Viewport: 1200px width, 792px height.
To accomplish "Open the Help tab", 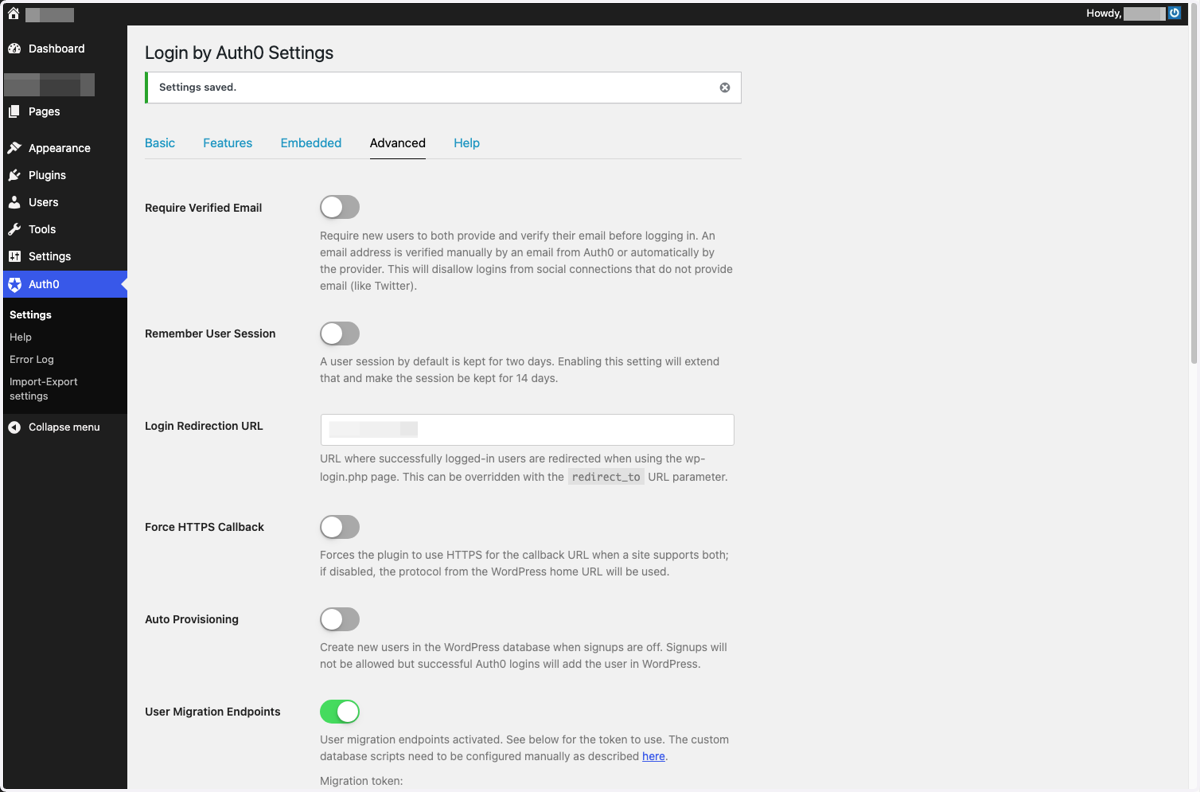I will [467, 143].
